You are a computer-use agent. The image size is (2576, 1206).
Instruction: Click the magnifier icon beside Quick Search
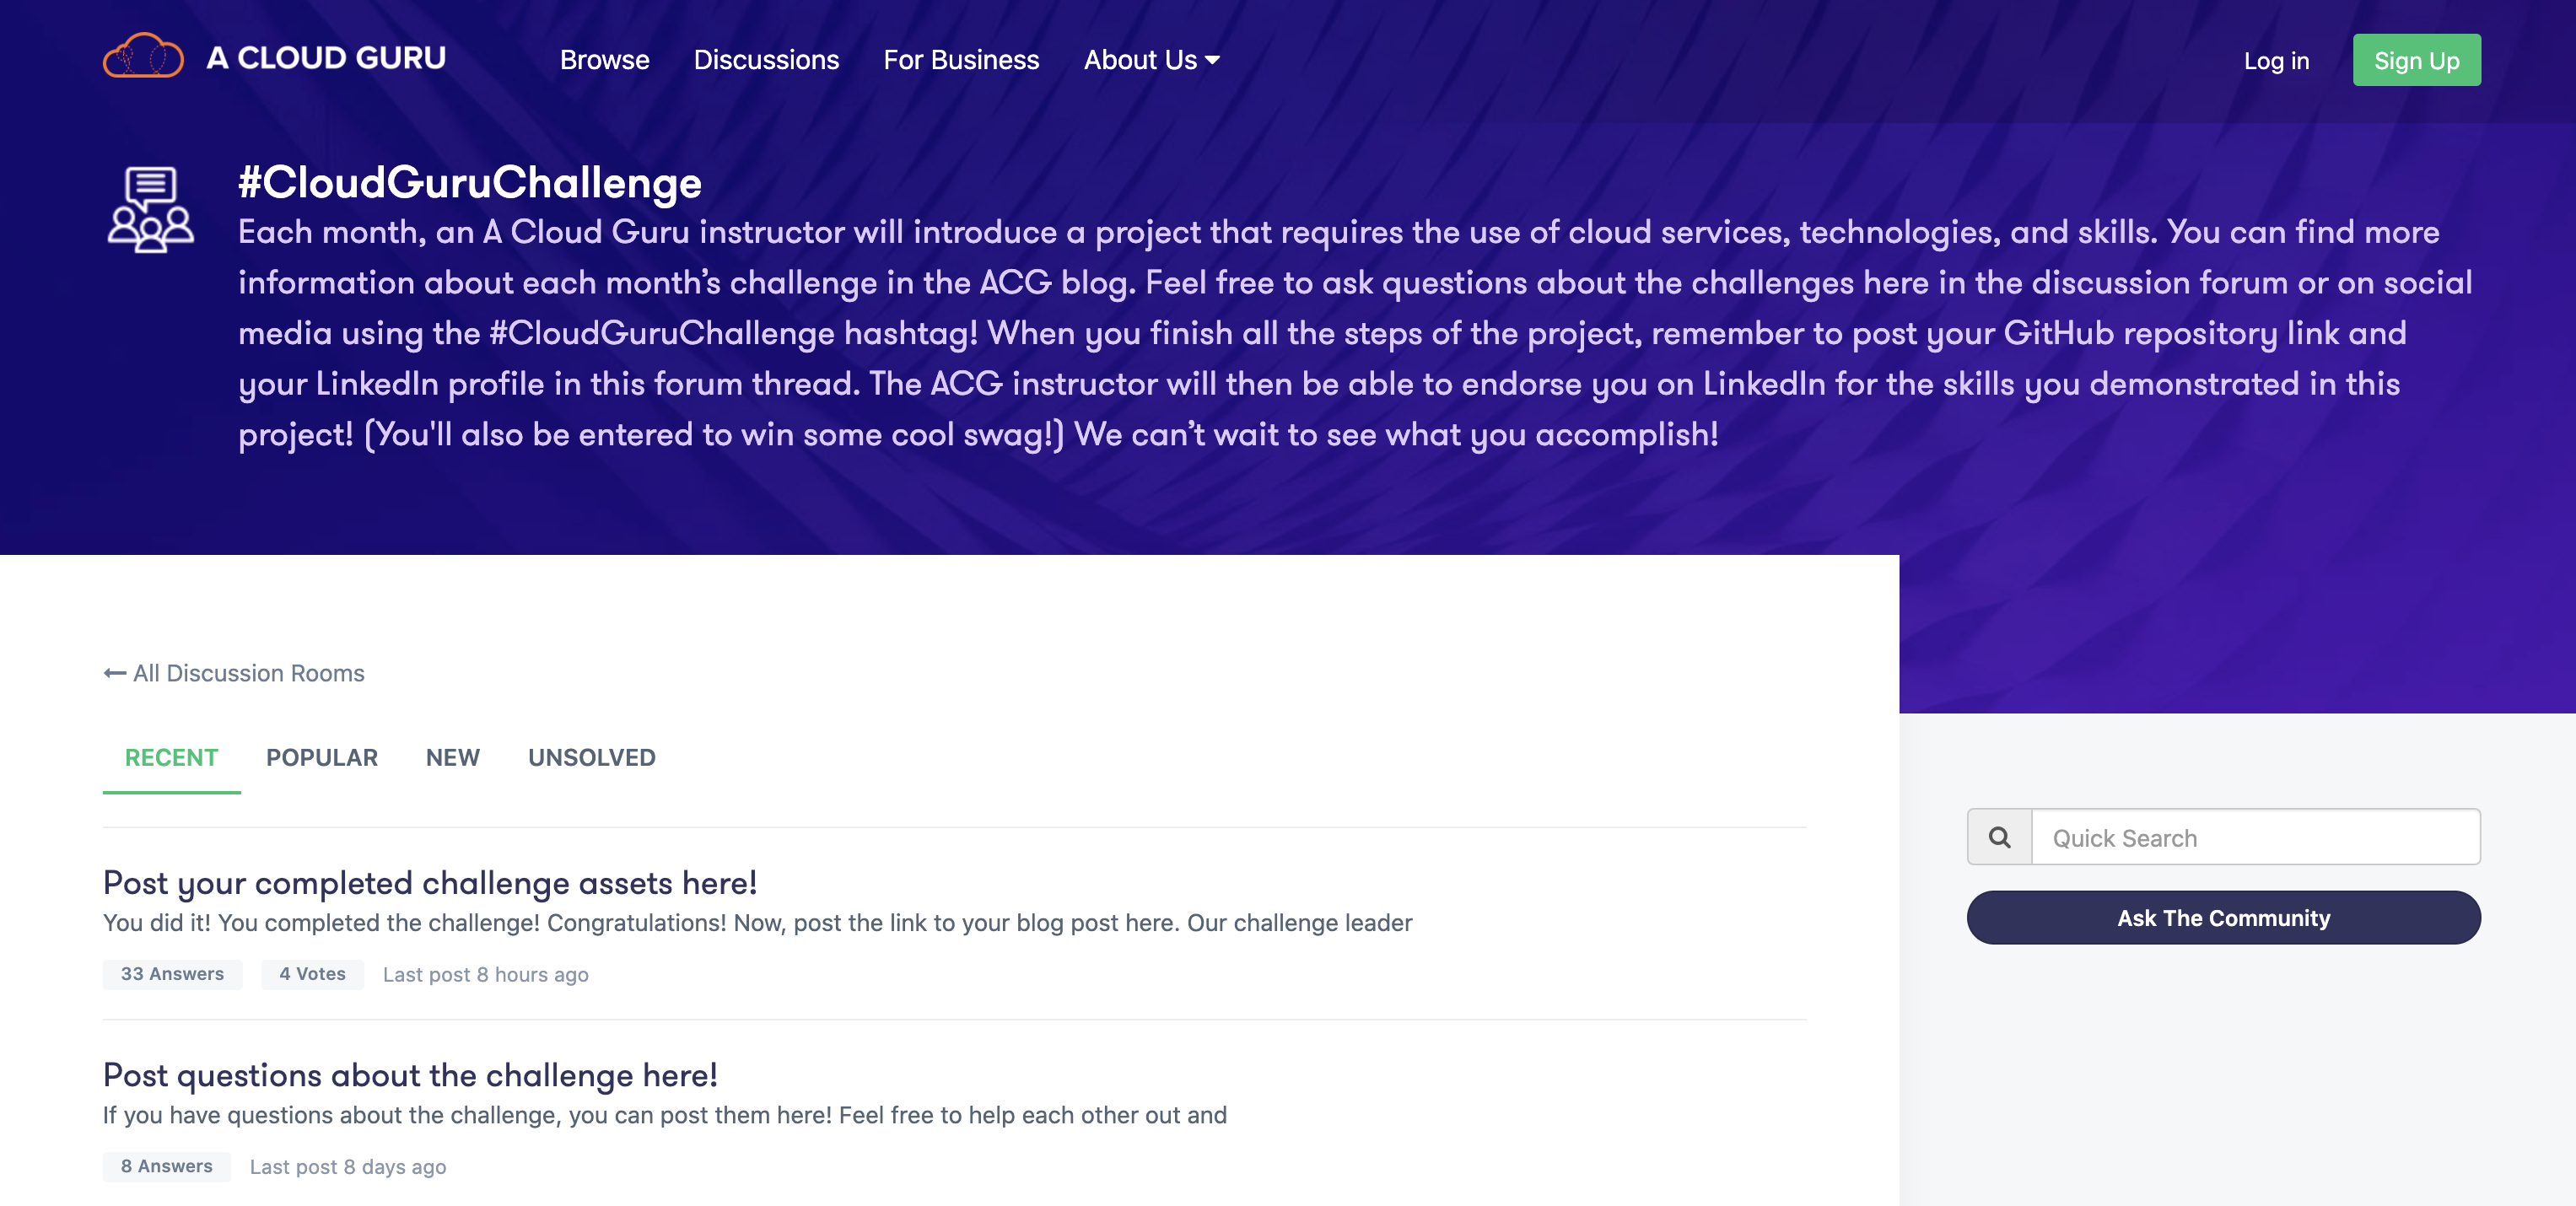(x=1999, y=837)
